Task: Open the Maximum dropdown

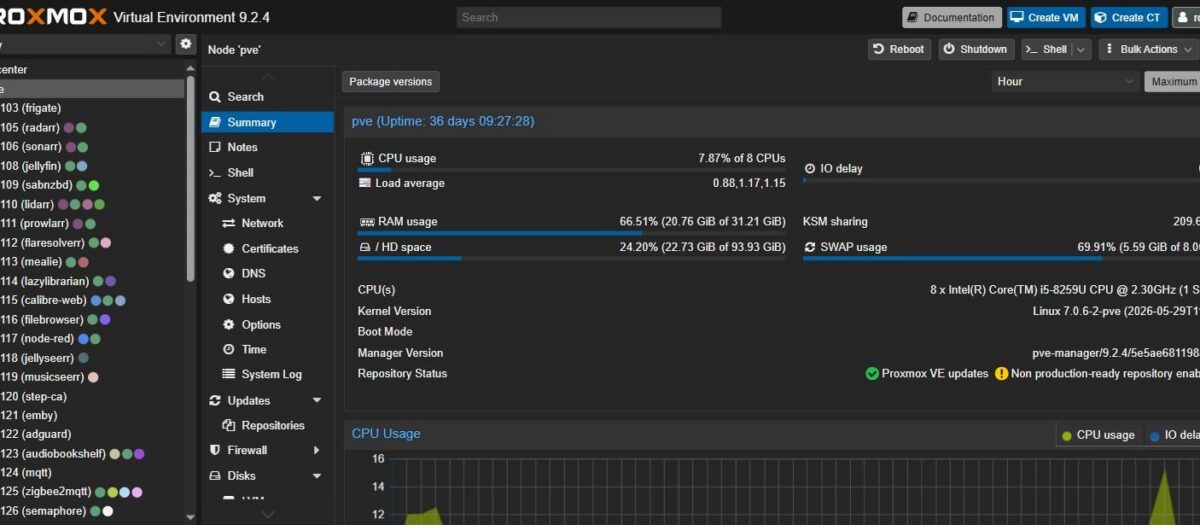Action: click(1172, 82)
